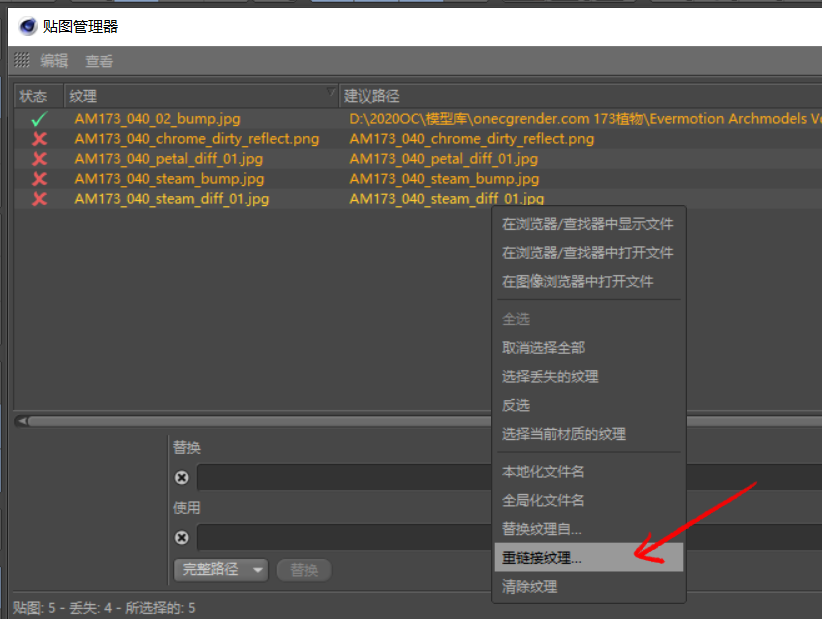
Task: Choose 选择丢失的纹理 in context menu
Action: pos(589,377)
